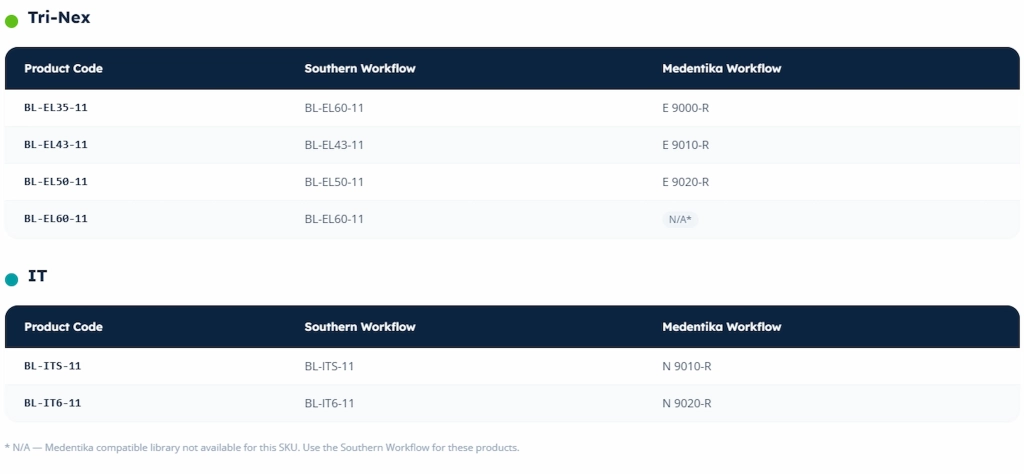Click Southern Workflow header in IT table
The width and height of the screenshot is (1024, 474).
360,327
